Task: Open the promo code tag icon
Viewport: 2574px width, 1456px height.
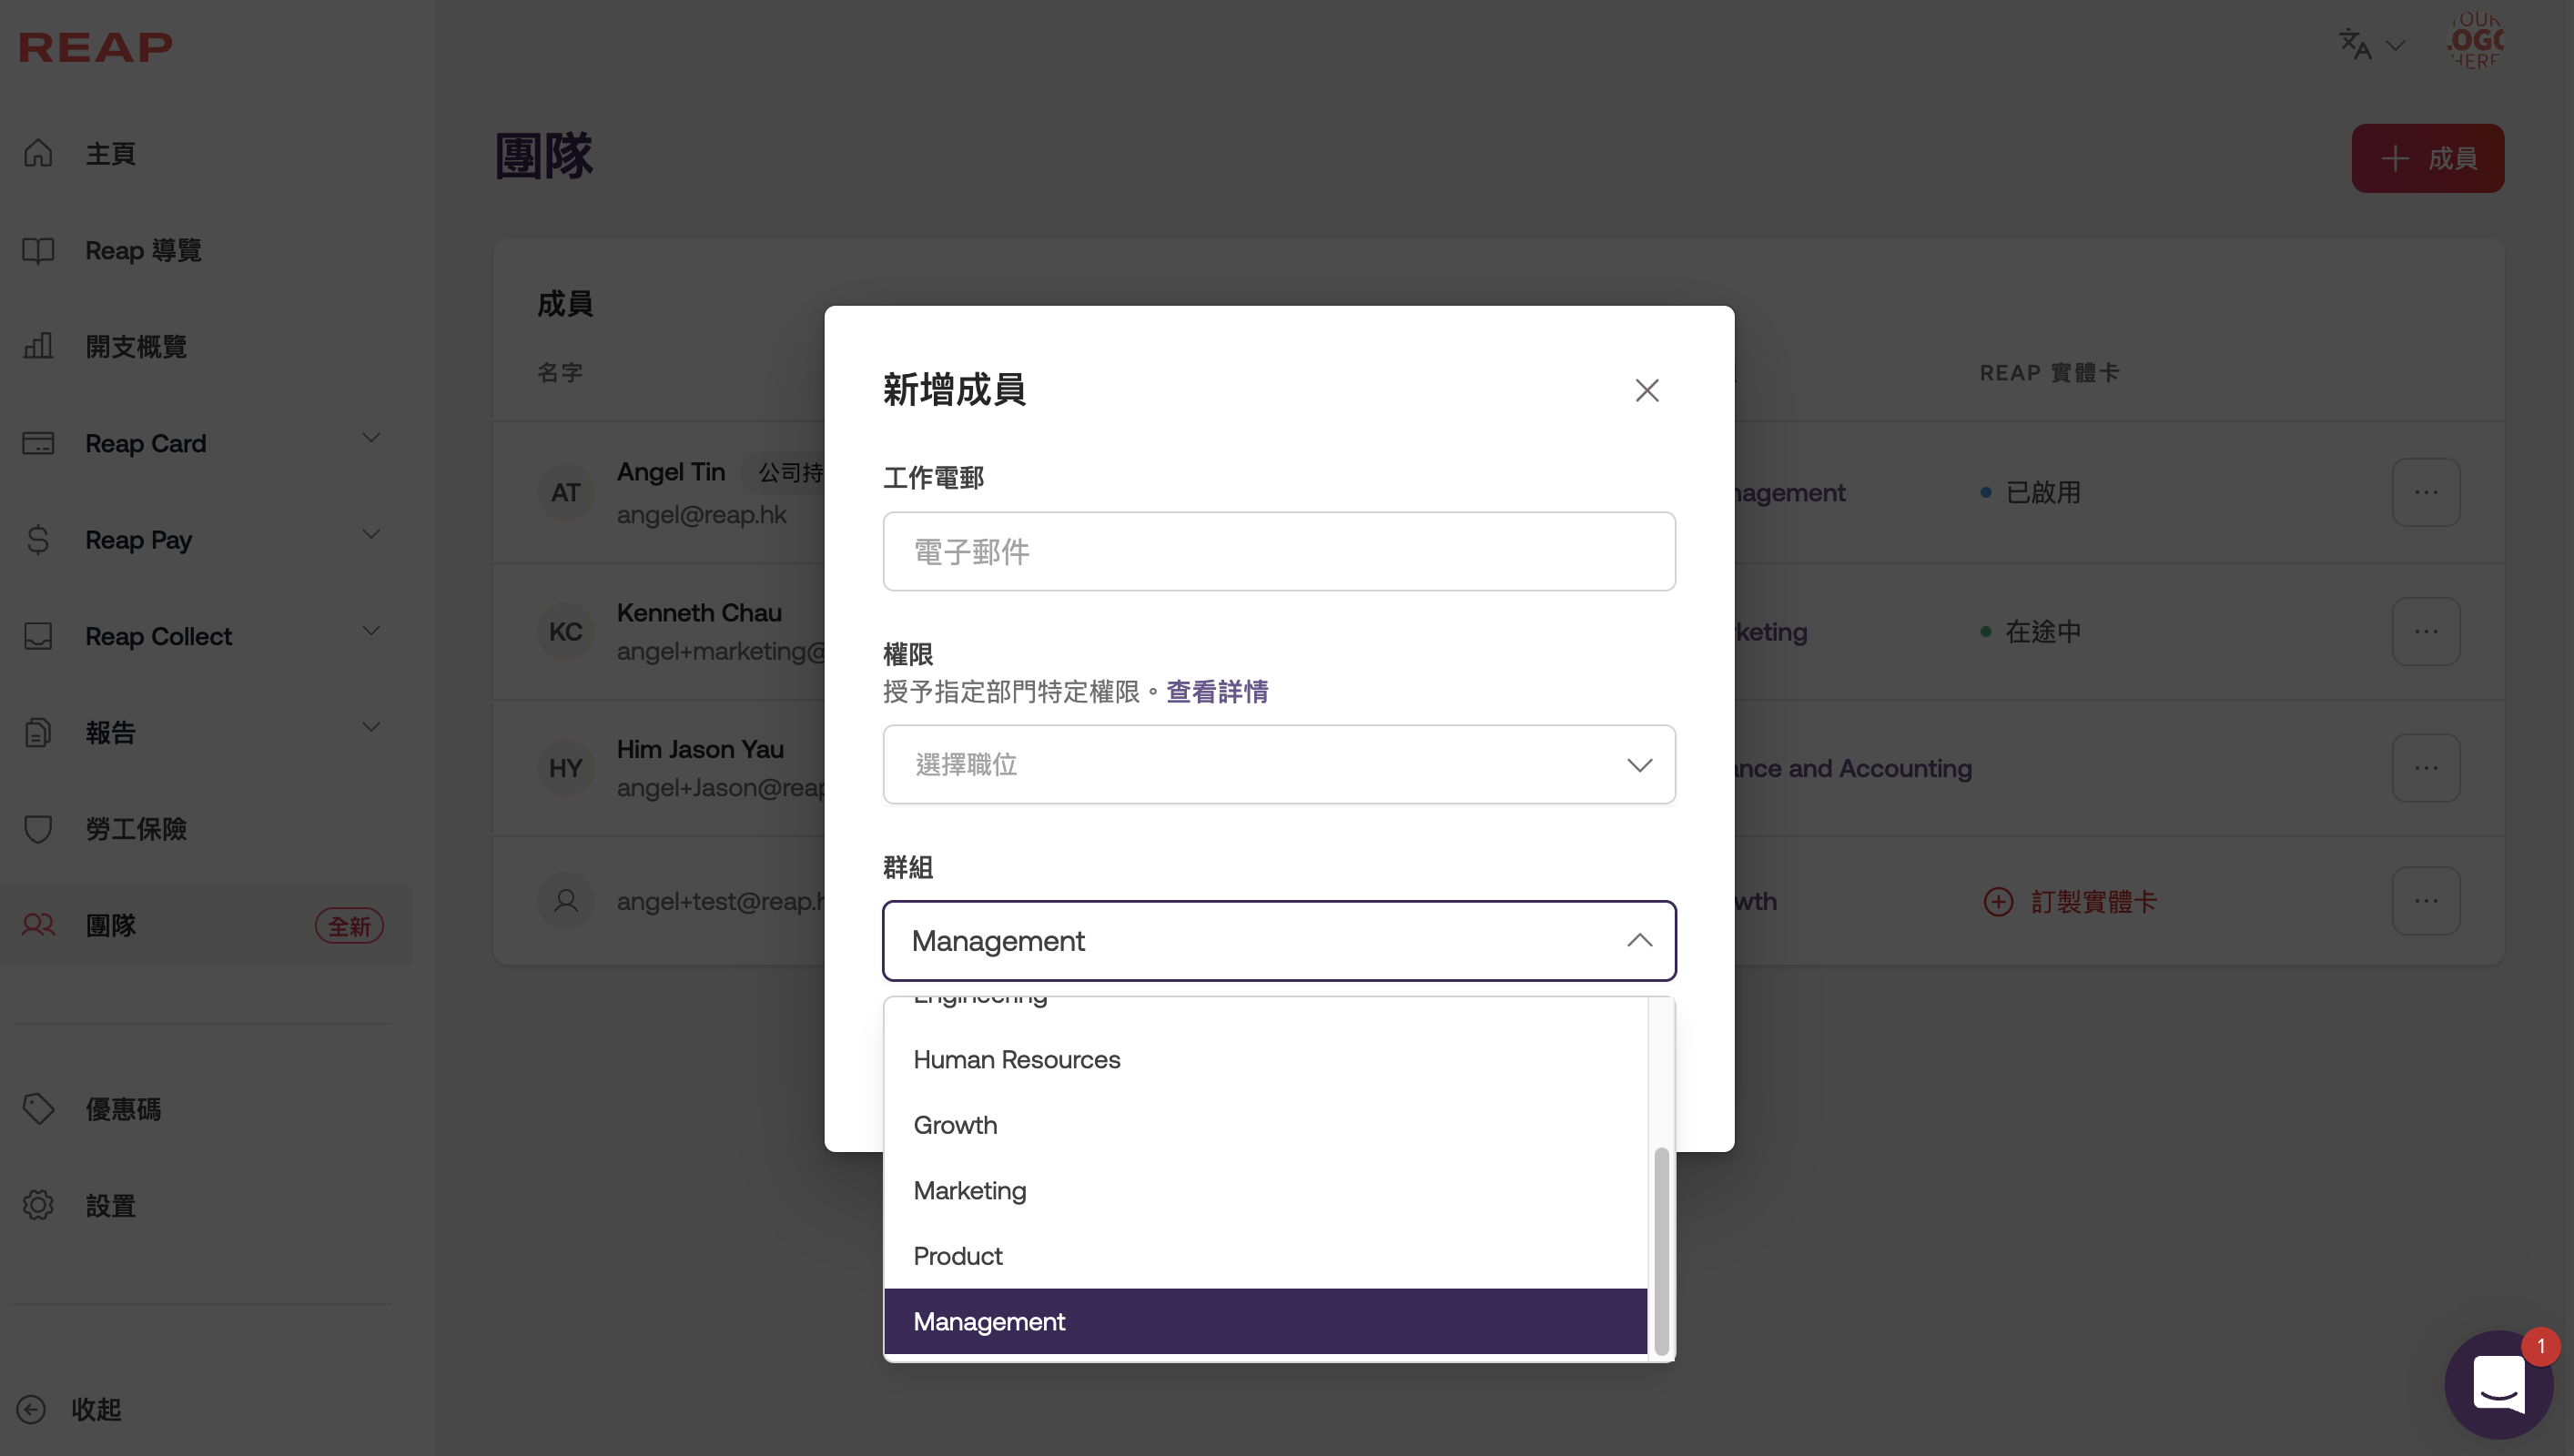Action: coord(38,1108)
